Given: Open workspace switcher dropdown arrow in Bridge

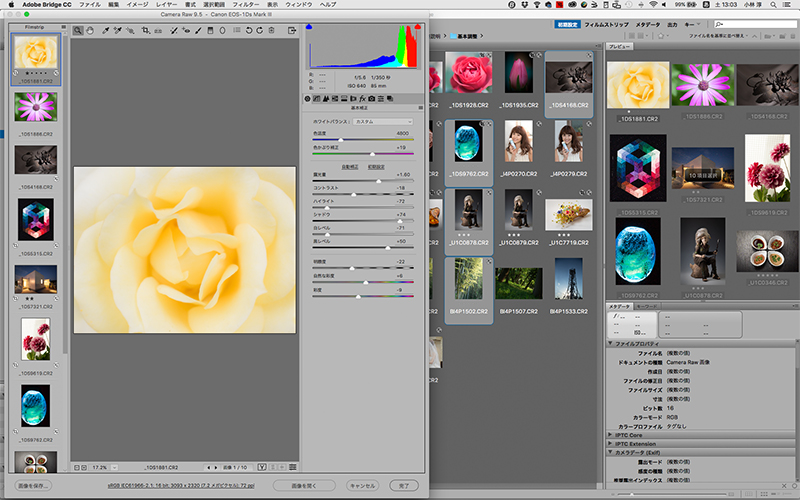Looking at the screenshot, I should pyautogui.click(x=698, y=24).
